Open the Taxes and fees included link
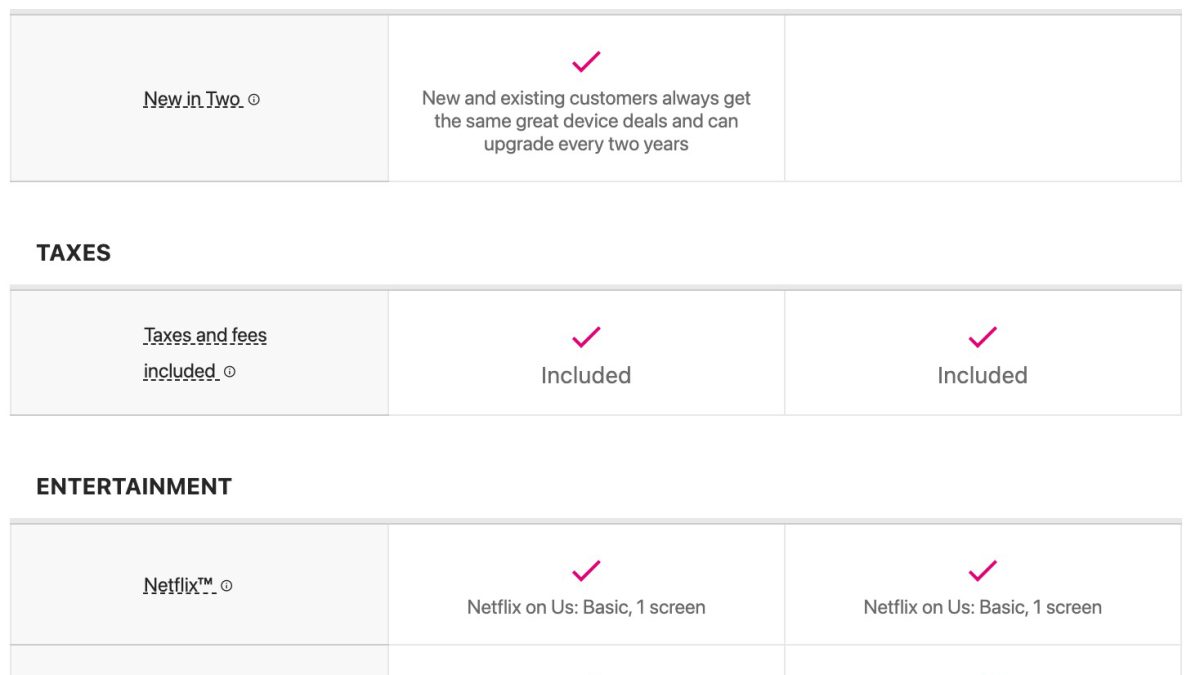The width and height of the screenshot is (1200, 675). coord(205,336)
